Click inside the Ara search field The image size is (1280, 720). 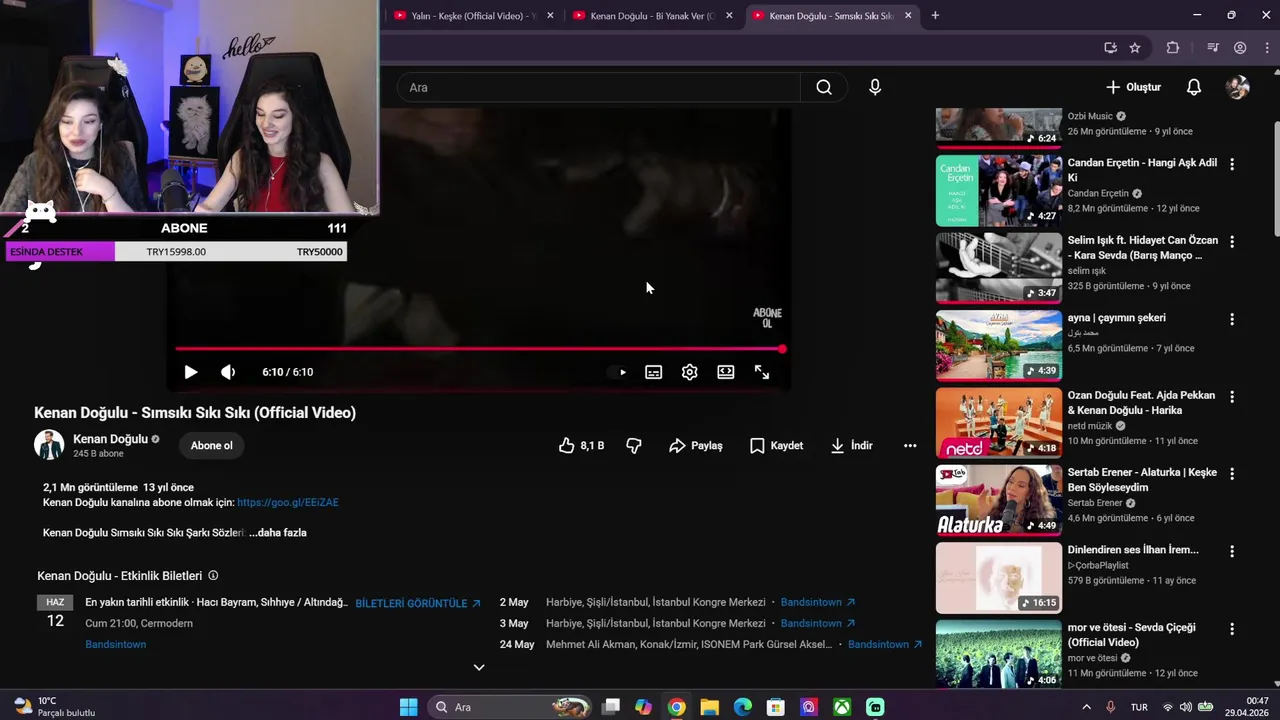(598, 87)
